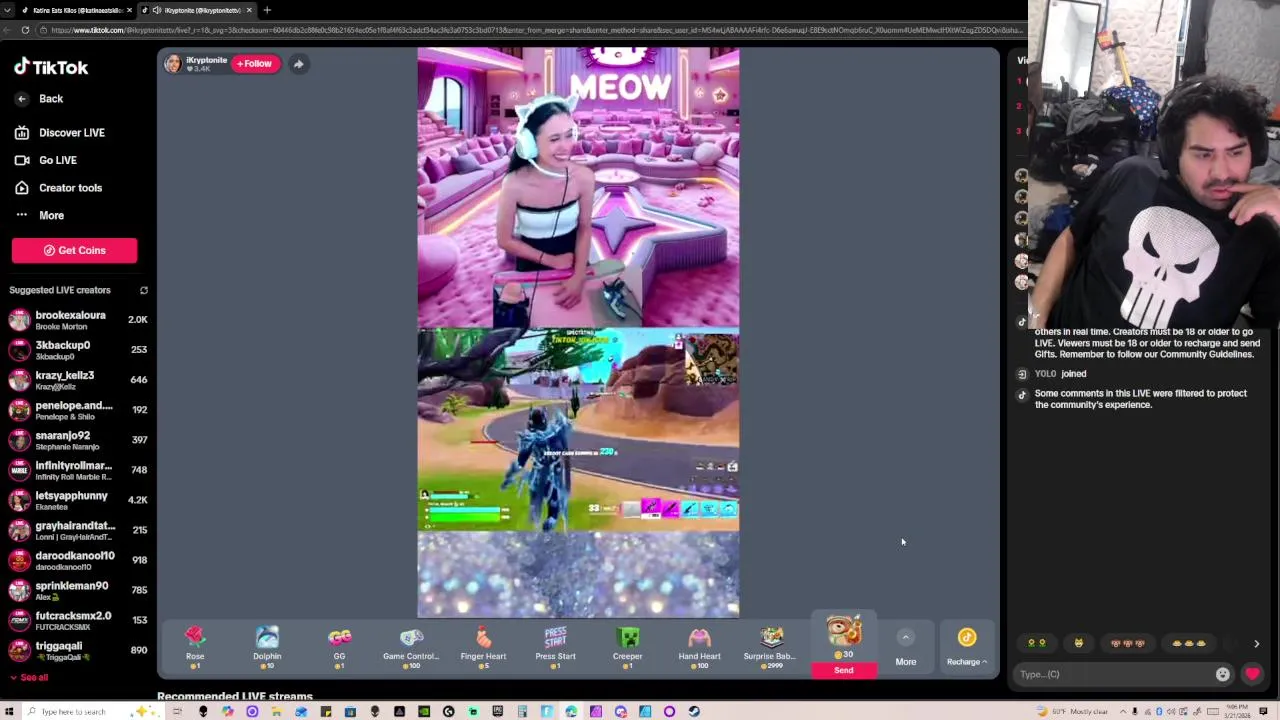Share the live stream

point(298,64)
